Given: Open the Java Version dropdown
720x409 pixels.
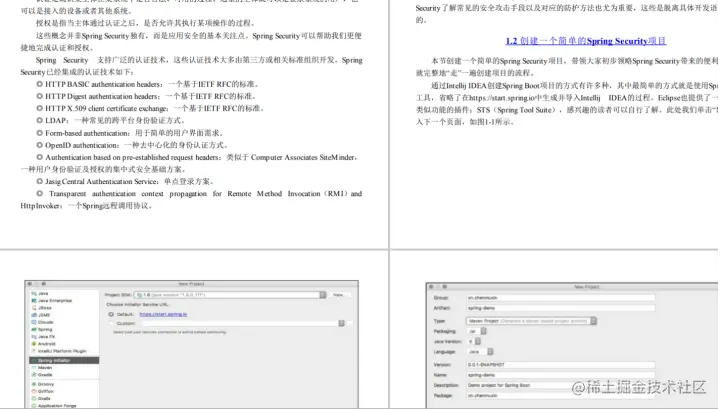Looking at the screenshot, I should (474, 342).
